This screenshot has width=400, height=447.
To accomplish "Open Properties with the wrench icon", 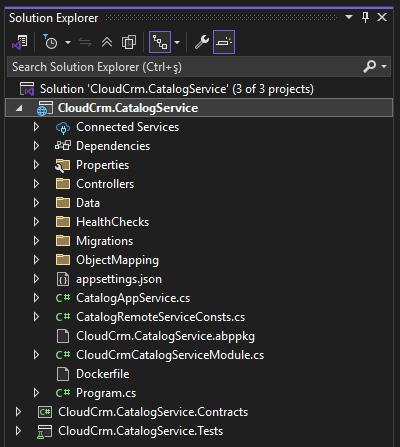I will click(x=202, y=42).
